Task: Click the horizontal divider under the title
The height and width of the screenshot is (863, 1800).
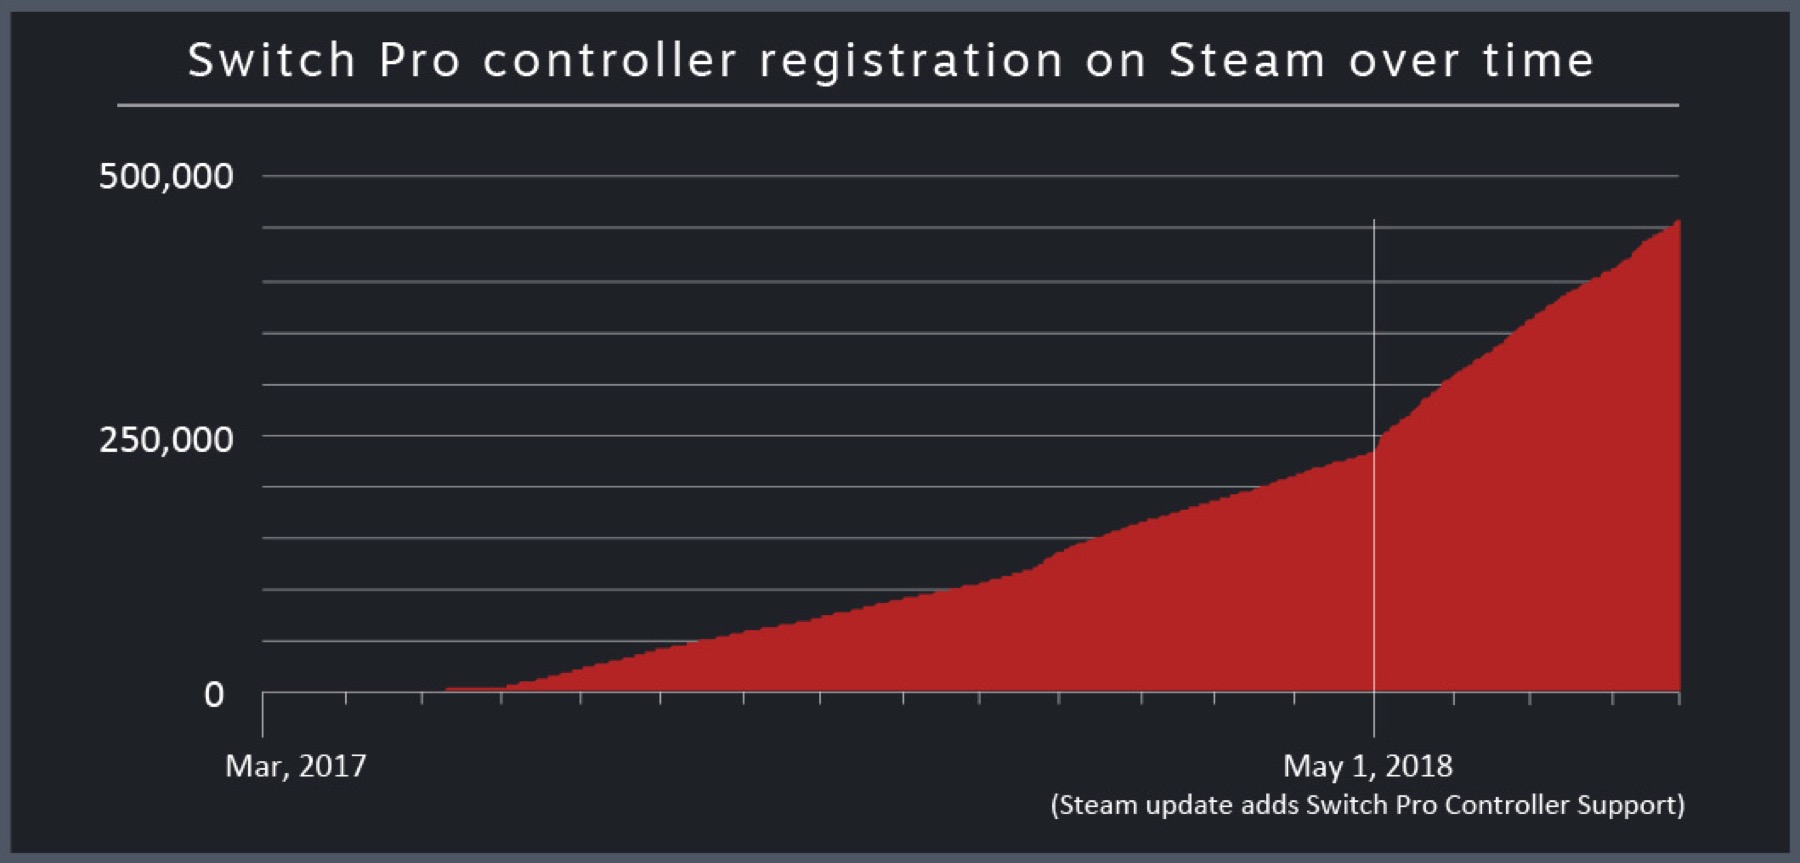Action: (897, 104)
